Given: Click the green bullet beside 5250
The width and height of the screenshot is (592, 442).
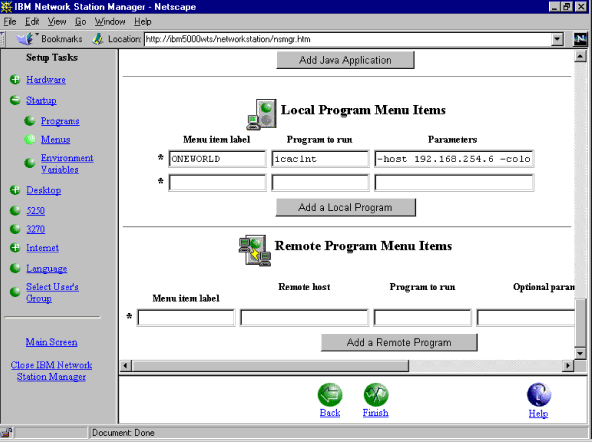Looking at the screenshot, I should point(15,210).
